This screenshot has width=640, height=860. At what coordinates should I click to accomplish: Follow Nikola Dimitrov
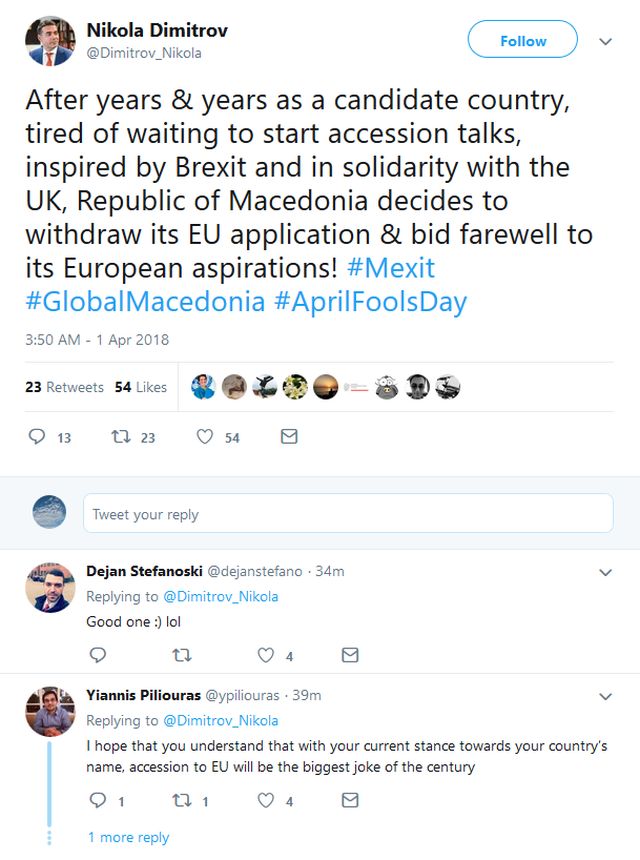[522, 40]
